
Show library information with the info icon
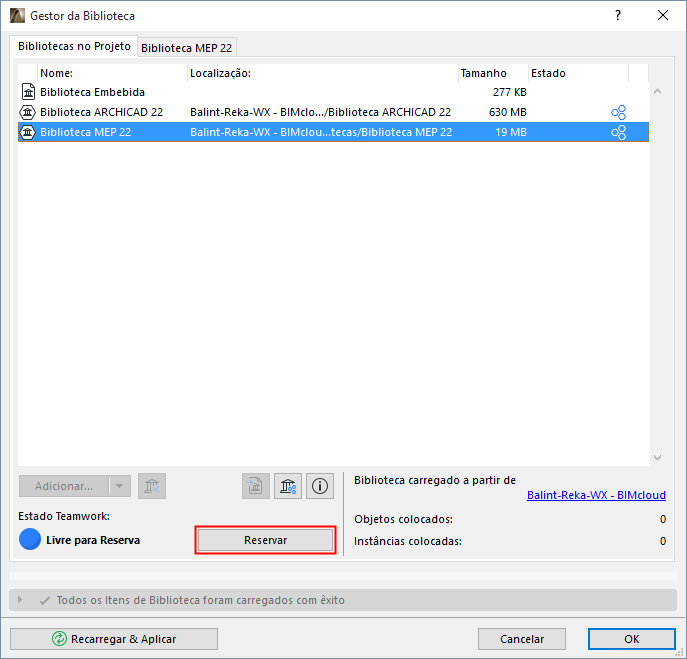pyautogui.click(x=320, y=486)
